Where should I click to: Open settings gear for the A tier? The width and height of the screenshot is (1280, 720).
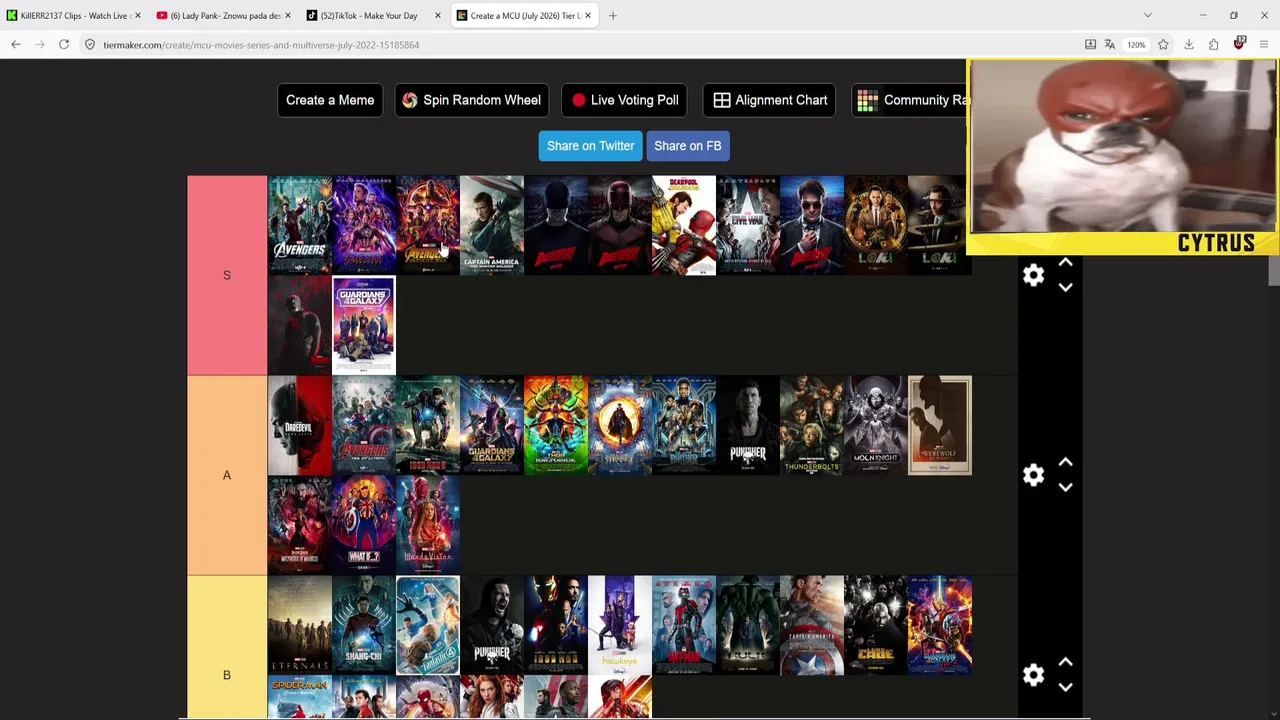click(1033, 475)
